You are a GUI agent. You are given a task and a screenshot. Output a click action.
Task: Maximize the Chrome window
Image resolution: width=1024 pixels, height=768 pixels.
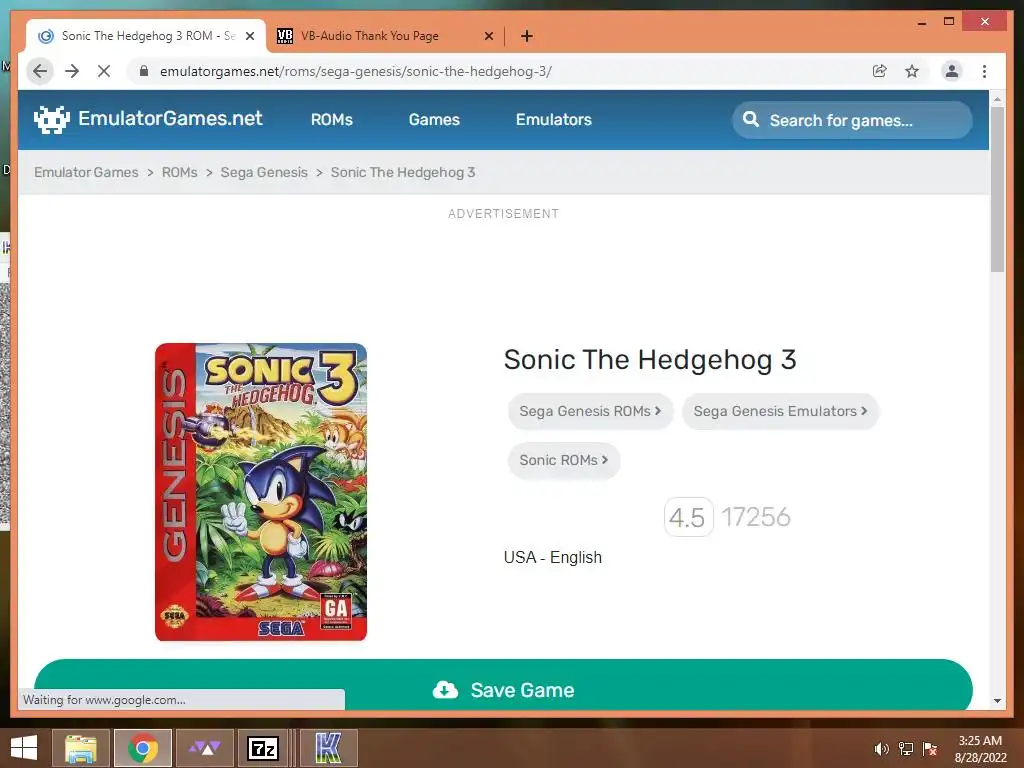(x=949, y=22)
